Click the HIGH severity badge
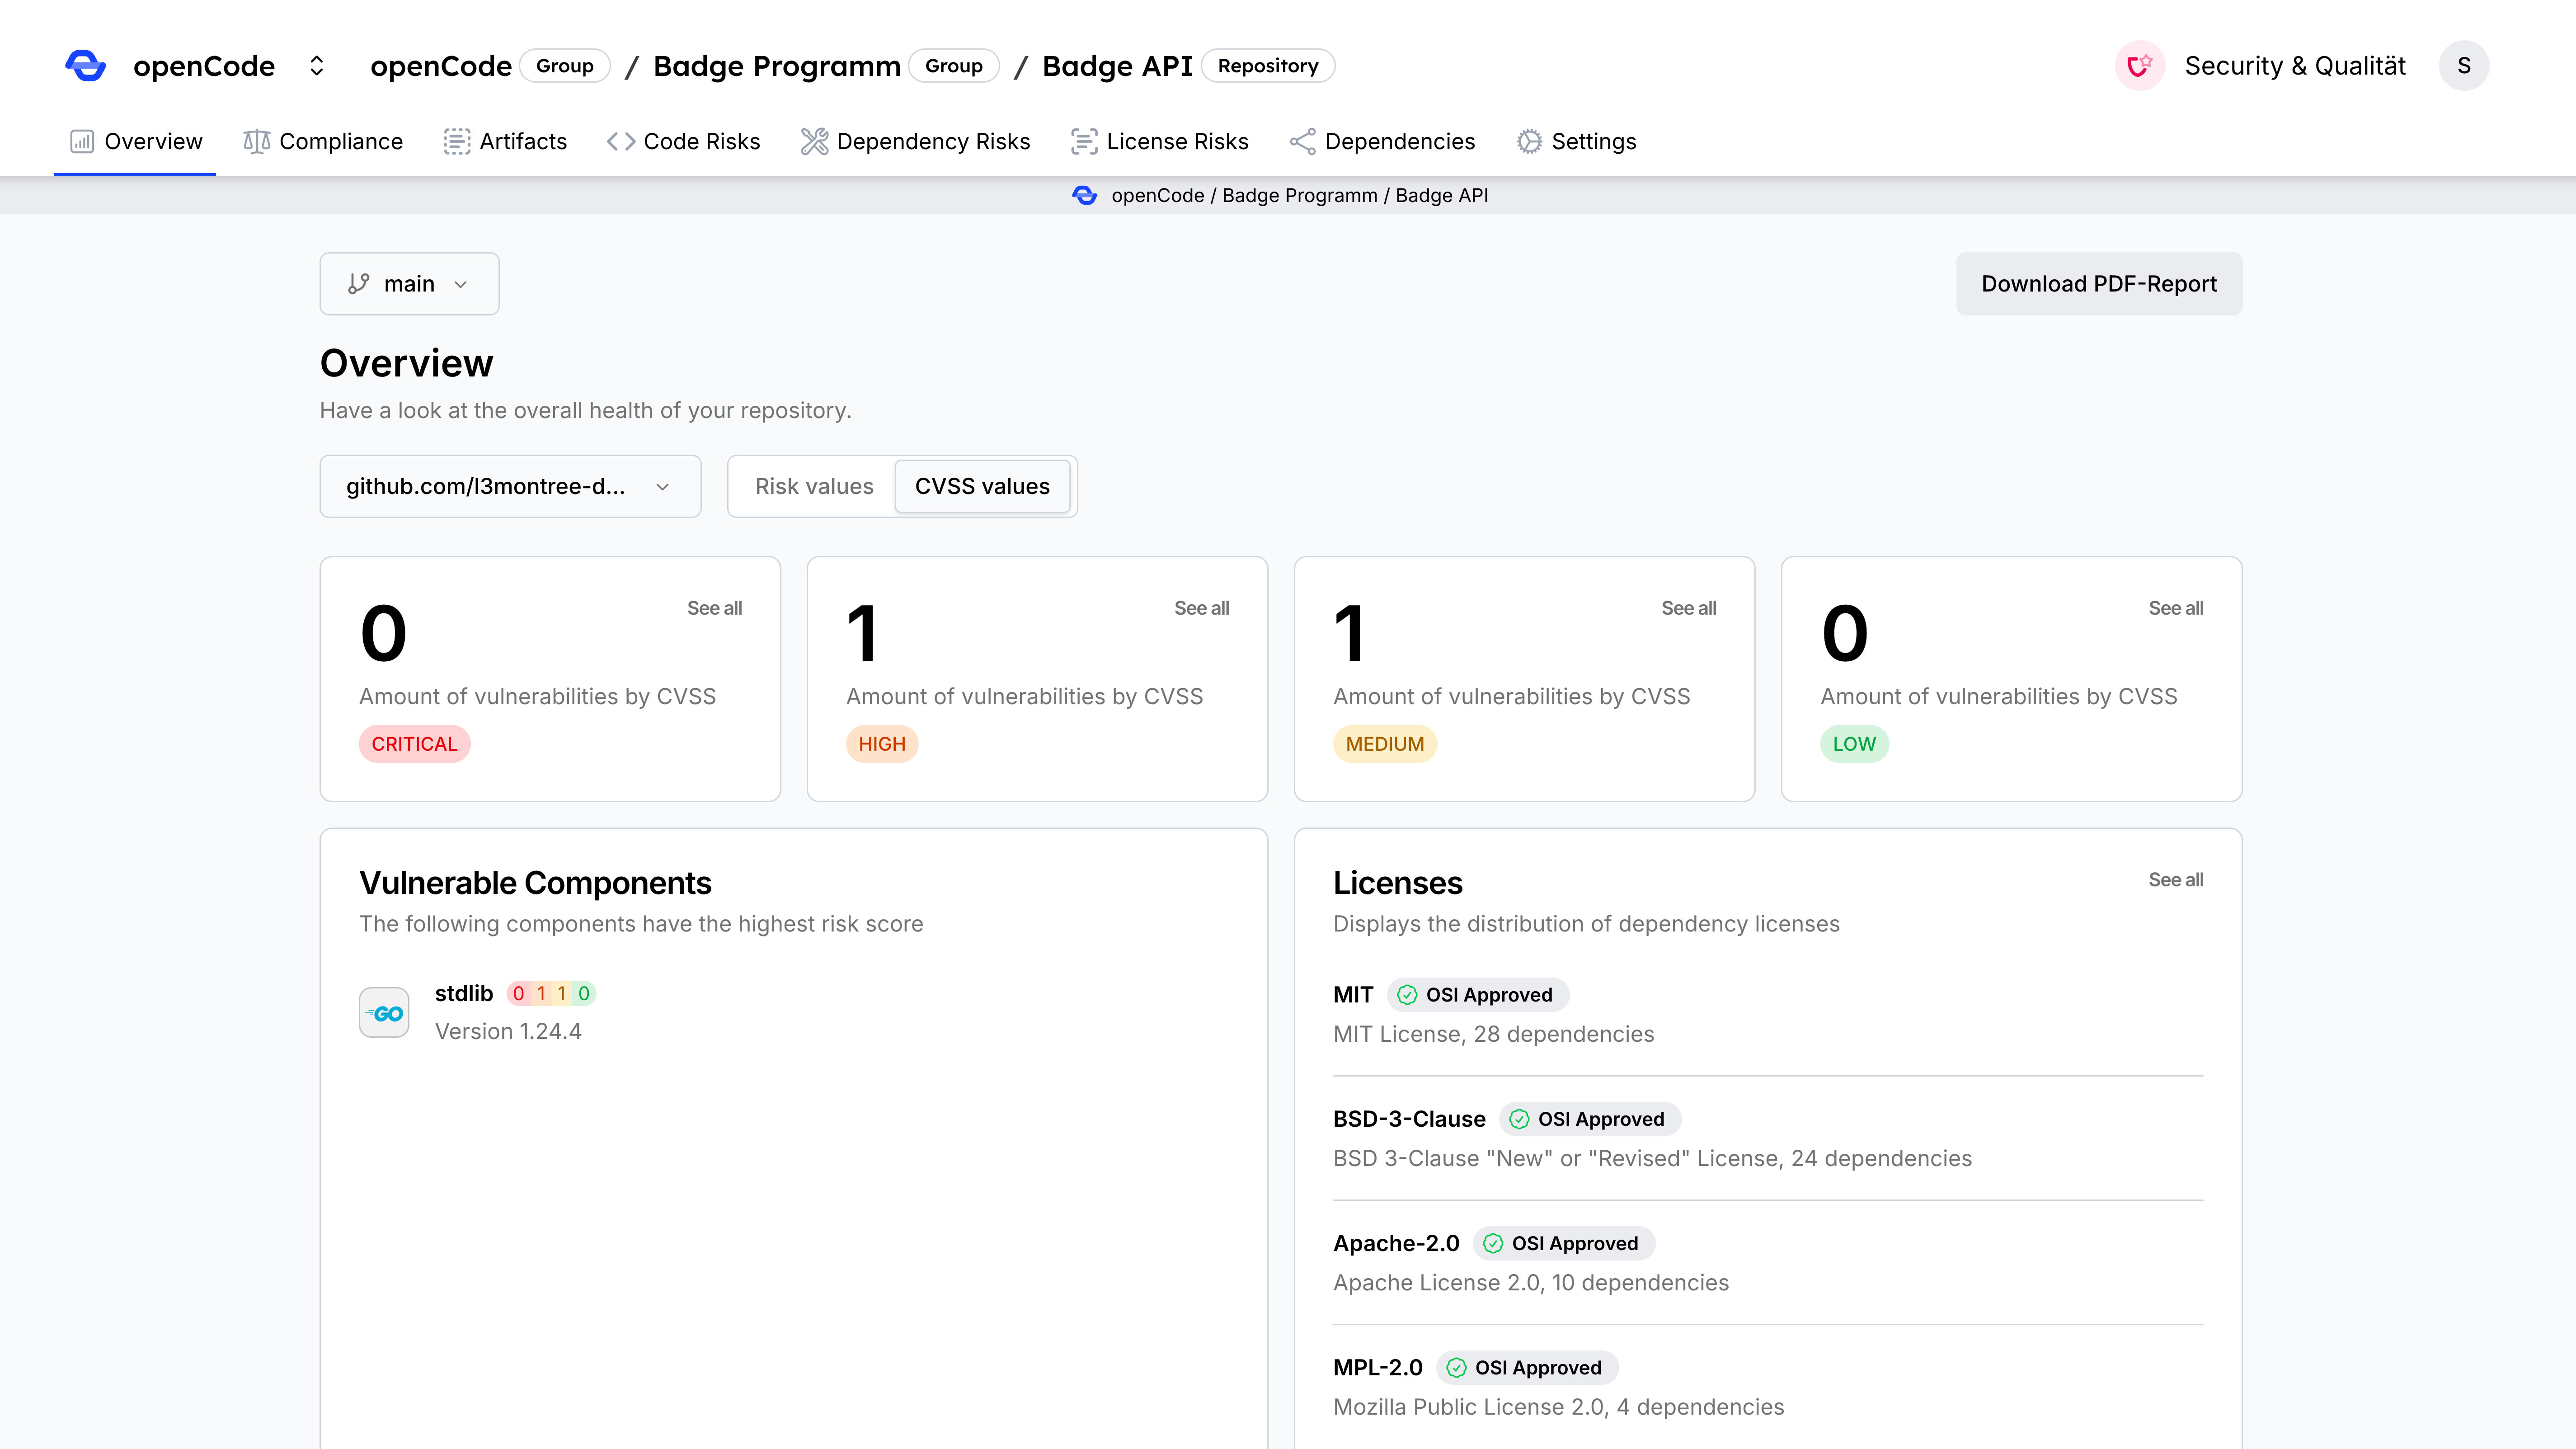This screenshot has width=2576, height=1449. click(882, 744)
